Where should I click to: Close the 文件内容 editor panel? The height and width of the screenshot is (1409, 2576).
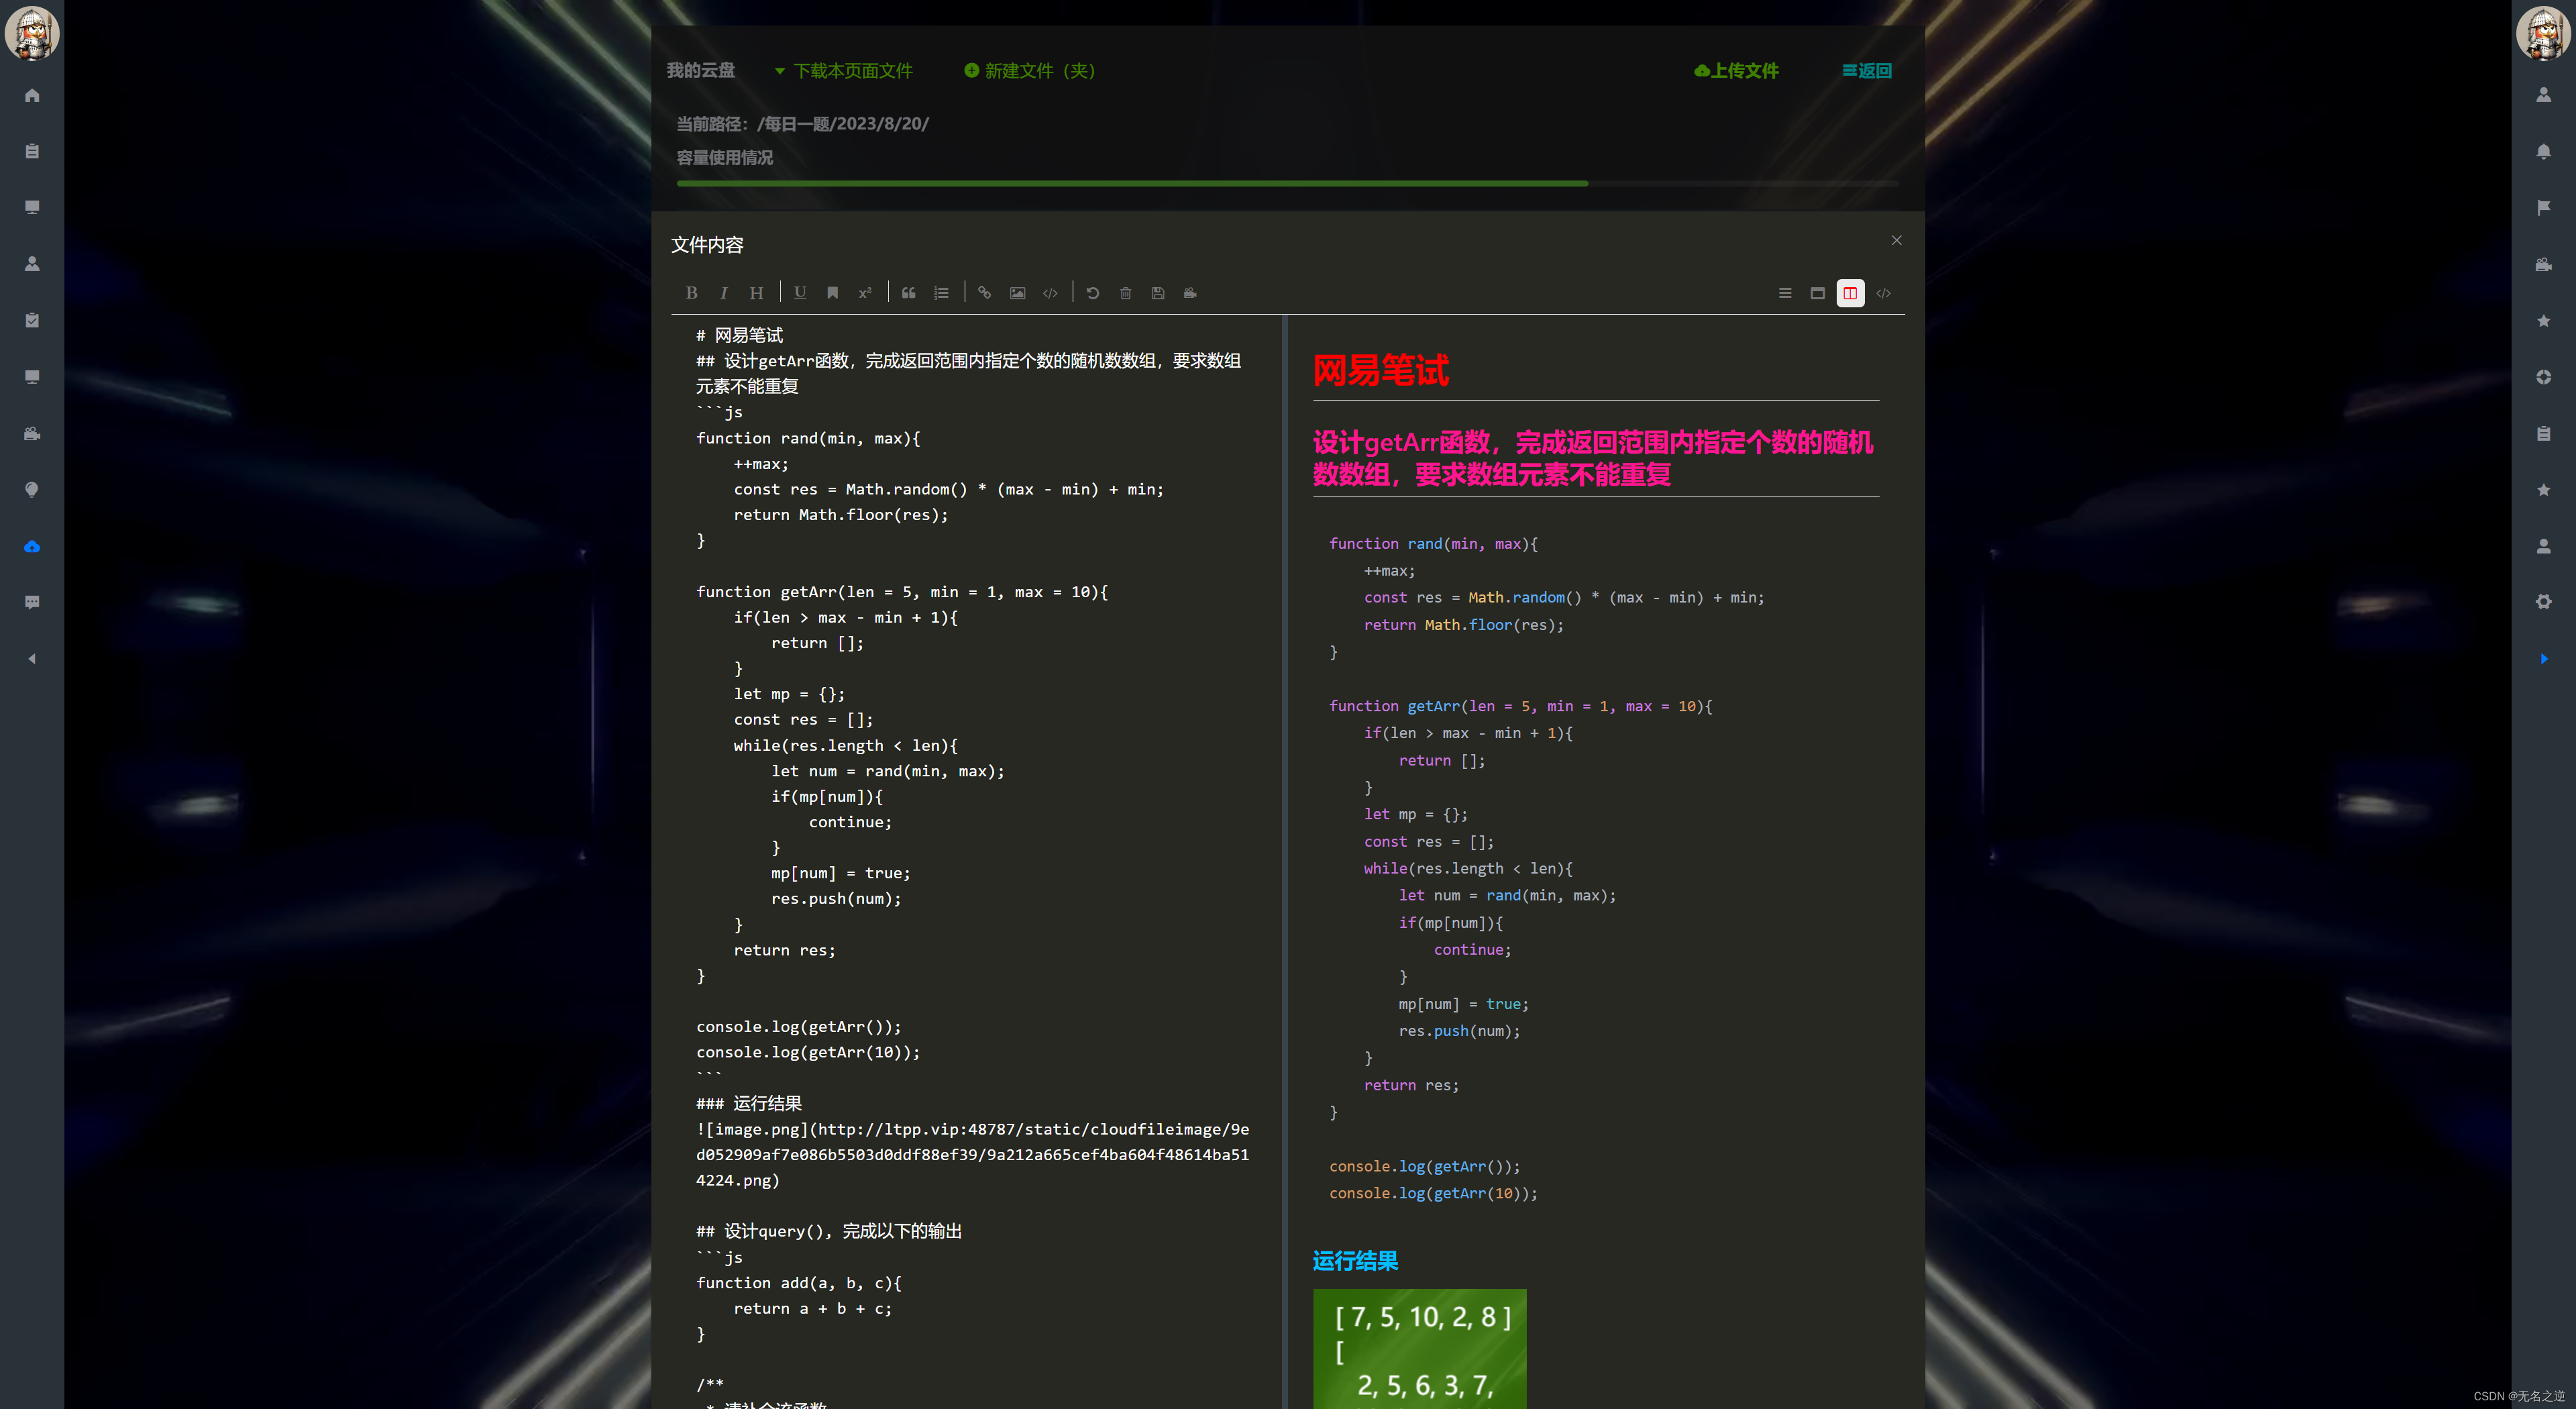pos(1896,240)
